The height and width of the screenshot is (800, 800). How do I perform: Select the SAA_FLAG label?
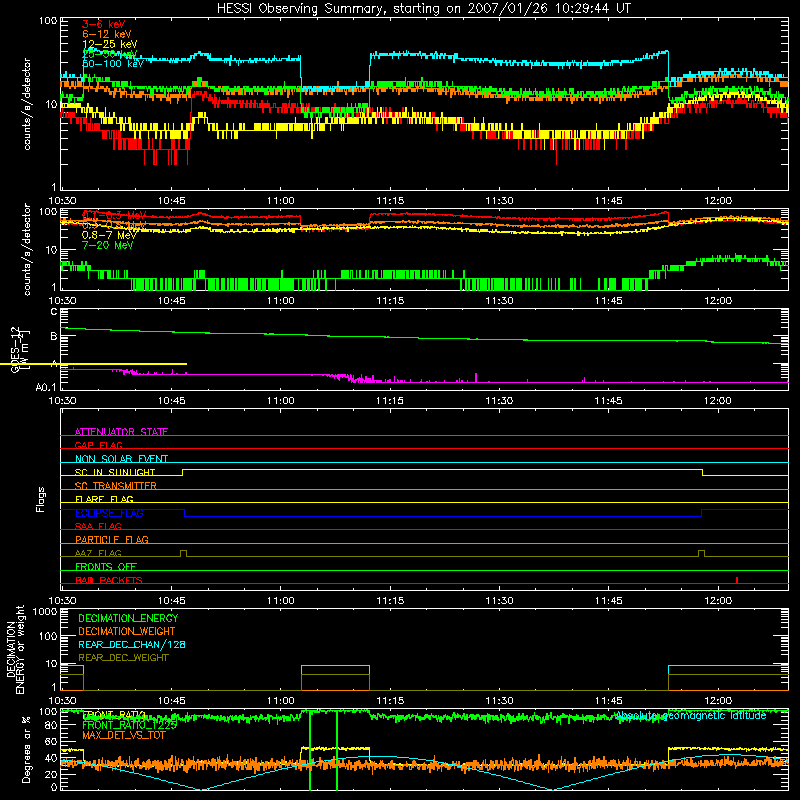coord(98,526)
